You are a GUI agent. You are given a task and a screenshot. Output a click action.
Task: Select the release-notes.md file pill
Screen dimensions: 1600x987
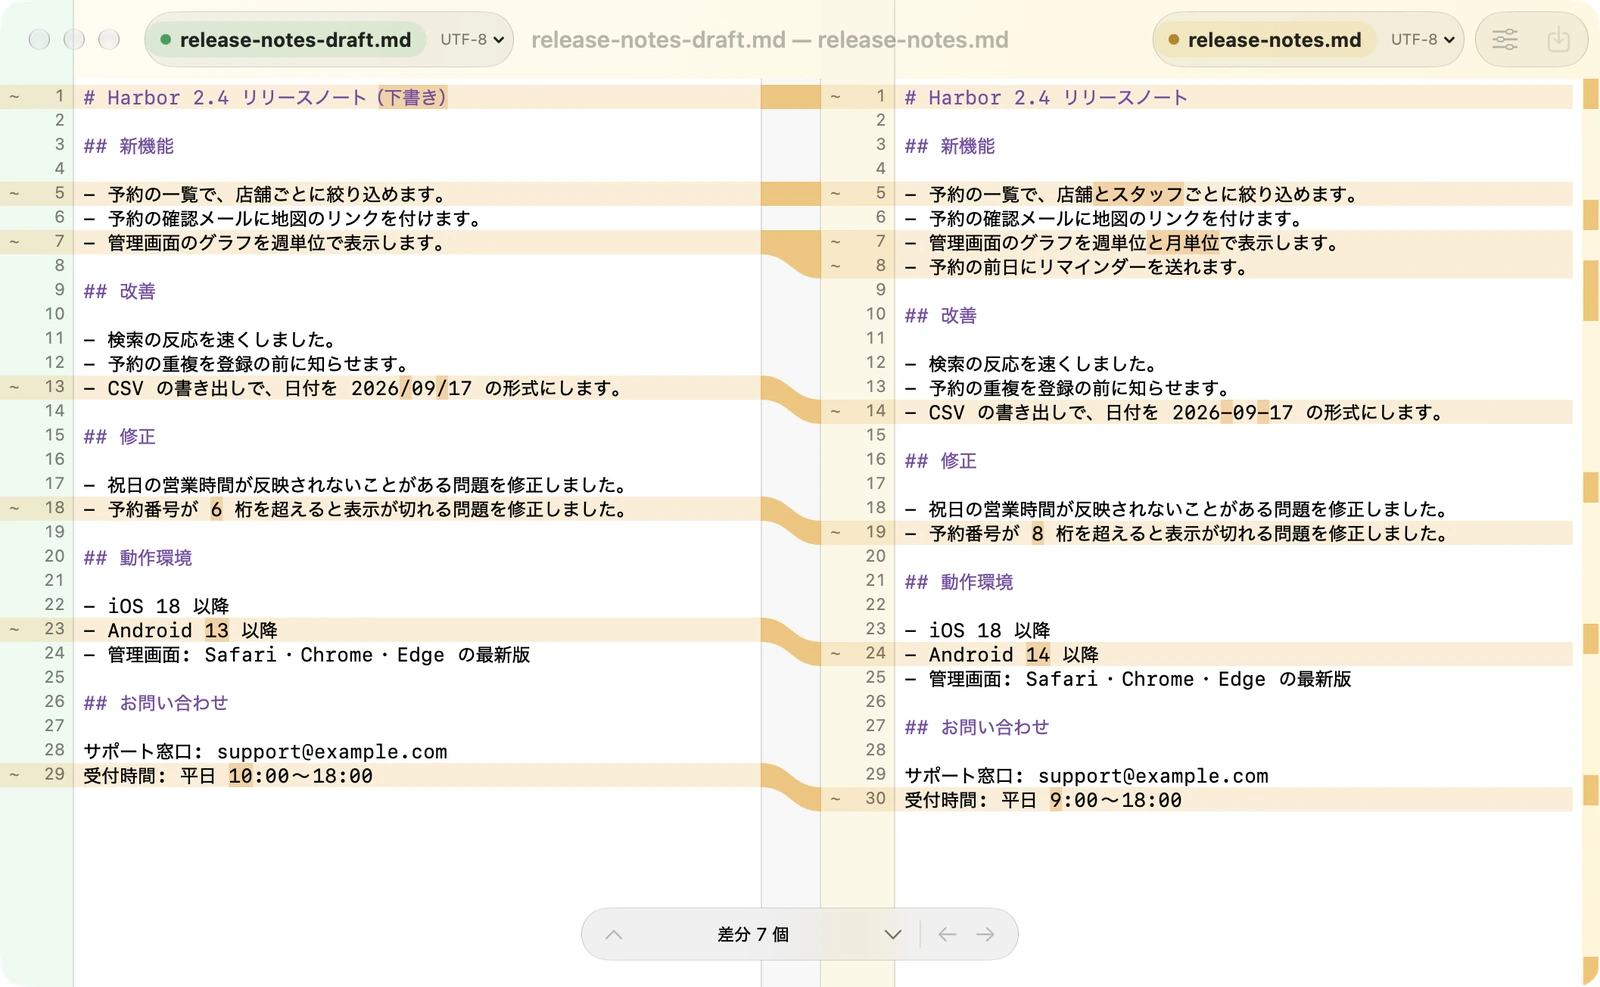tap(1265, 40)
